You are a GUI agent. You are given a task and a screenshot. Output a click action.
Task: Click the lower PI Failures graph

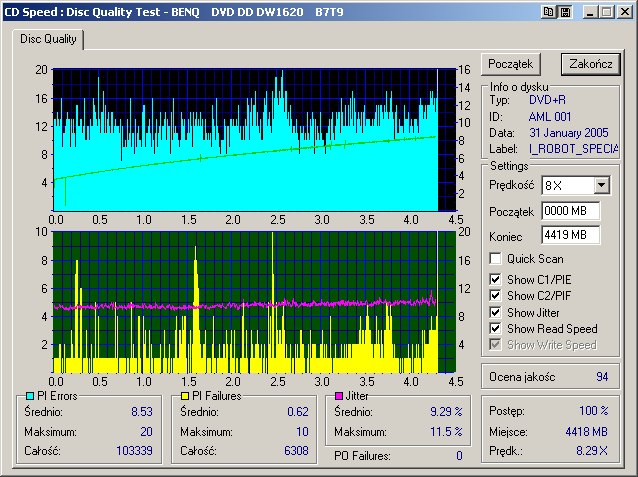coord(254,302)
